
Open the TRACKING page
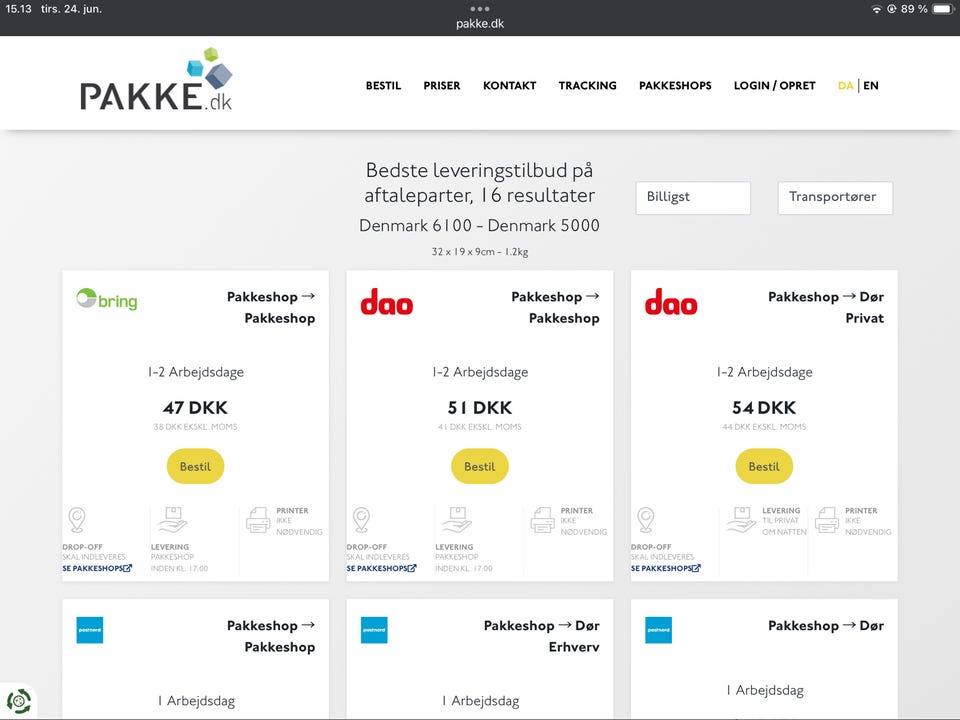coord(587,86)
